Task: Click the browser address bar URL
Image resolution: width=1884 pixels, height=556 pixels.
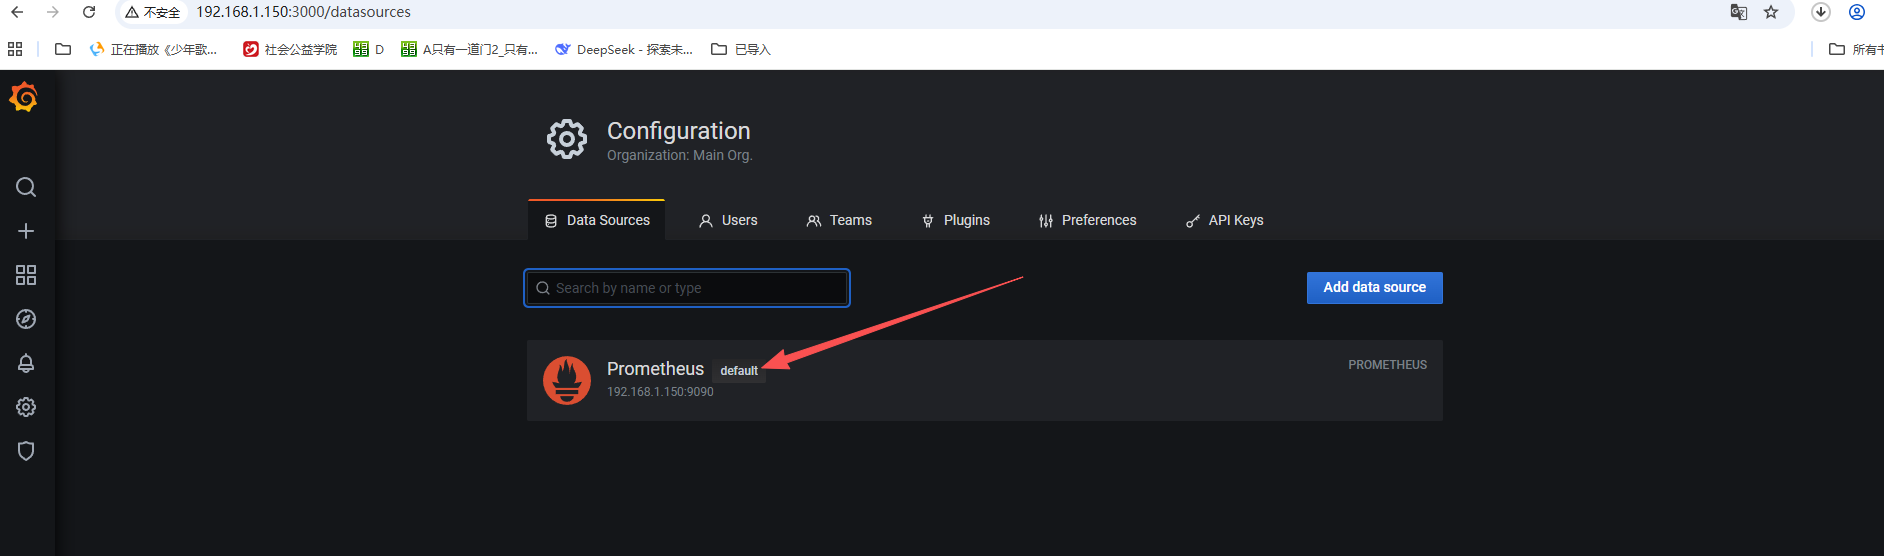Action: 303,12
